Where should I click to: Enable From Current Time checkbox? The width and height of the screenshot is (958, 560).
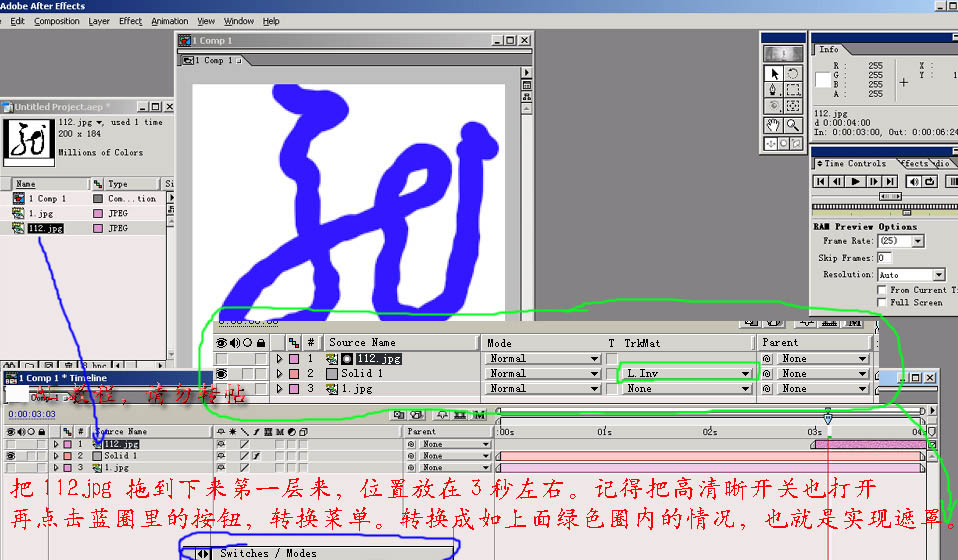(882, 290)
